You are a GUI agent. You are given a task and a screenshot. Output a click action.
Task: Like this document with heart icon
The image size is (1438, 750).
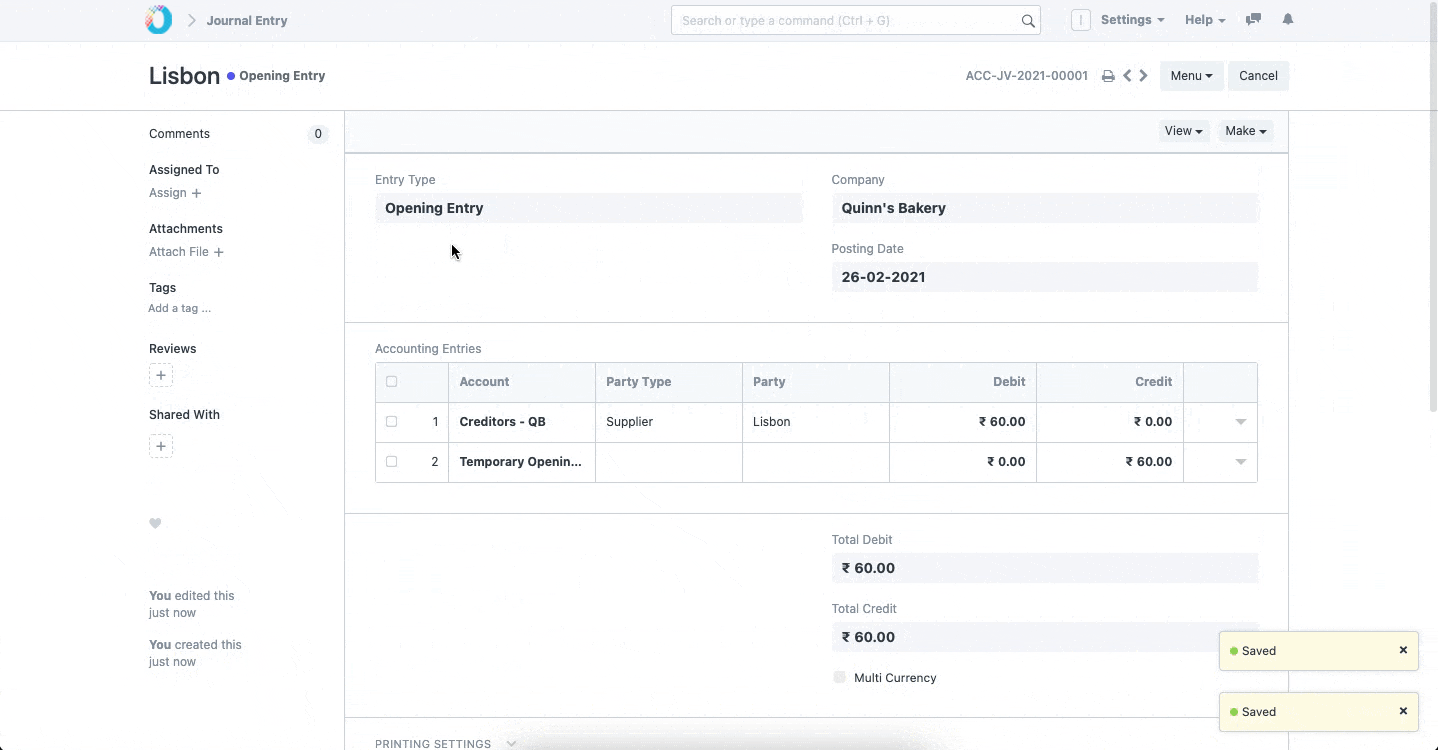155,523
